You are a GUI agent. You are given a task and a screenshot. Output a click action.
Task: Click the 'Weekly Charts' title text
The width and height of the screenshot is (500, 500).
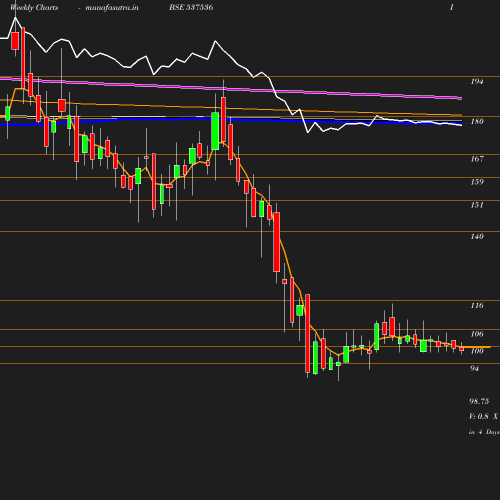pyautogui.click(x=34, y=7)
